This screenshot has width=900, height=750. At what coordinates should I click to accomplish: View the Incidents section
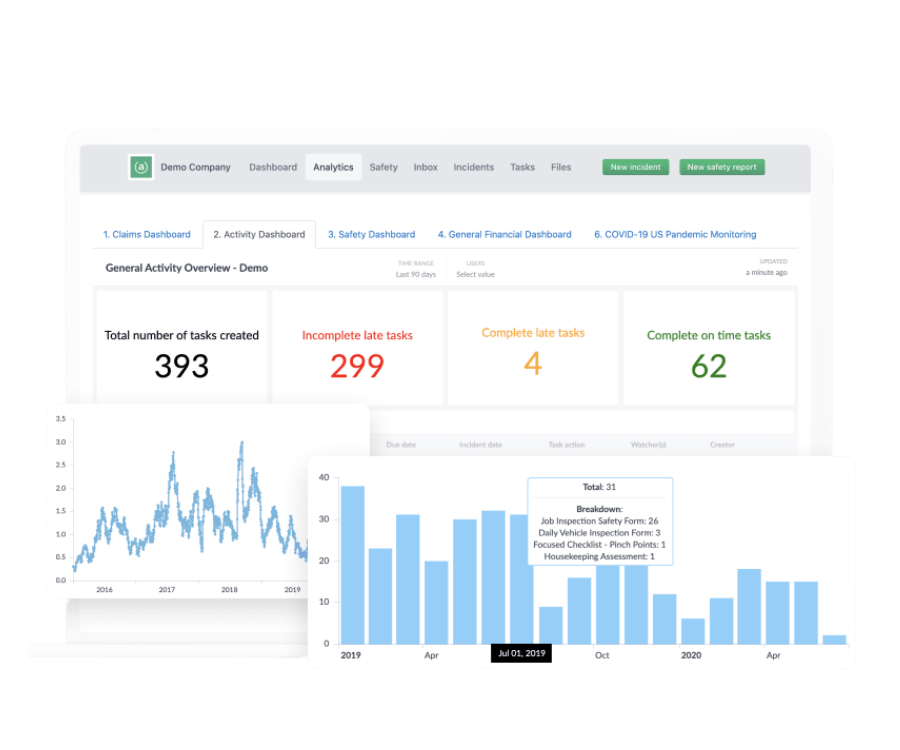472,167
